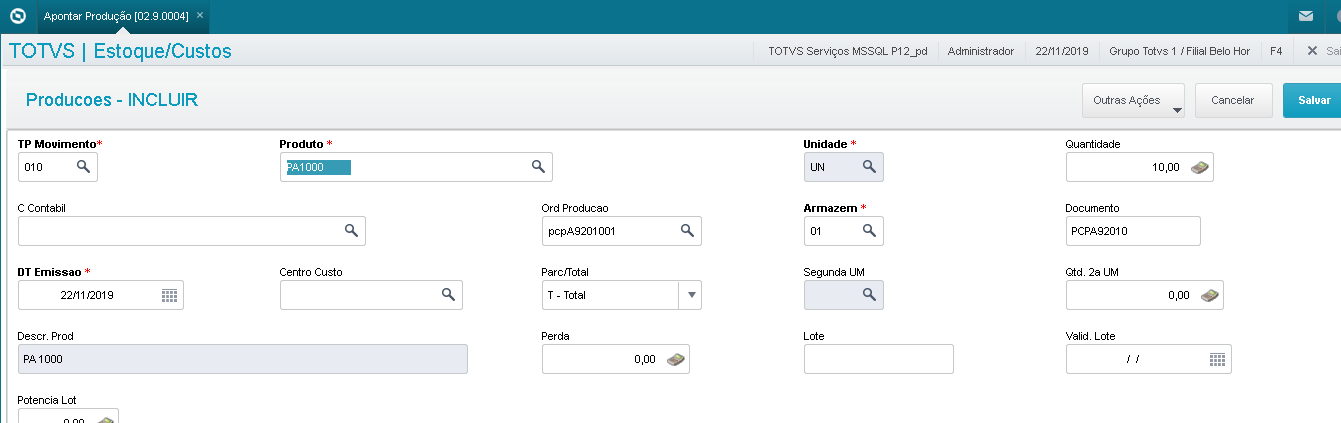Click the Unidade field showing UN
The width and height of the screenshot is (1341, 423).
(844, 167)
